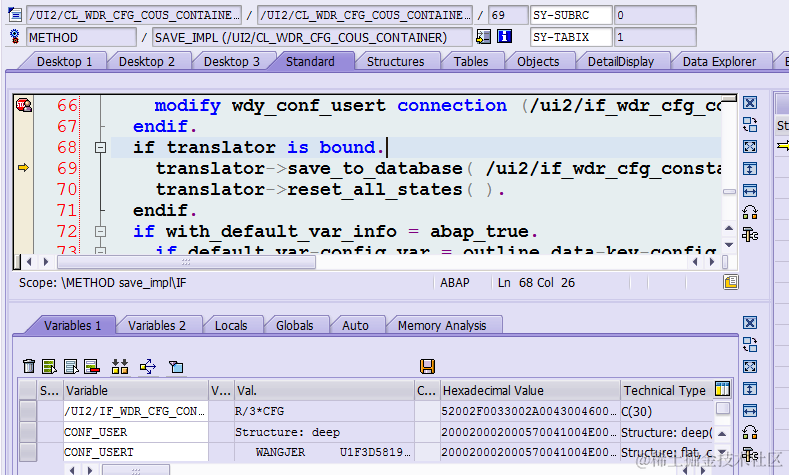Click the R/3*CFG value cell
The height and width of the screenshot is (475, 789).
(324, 411)
